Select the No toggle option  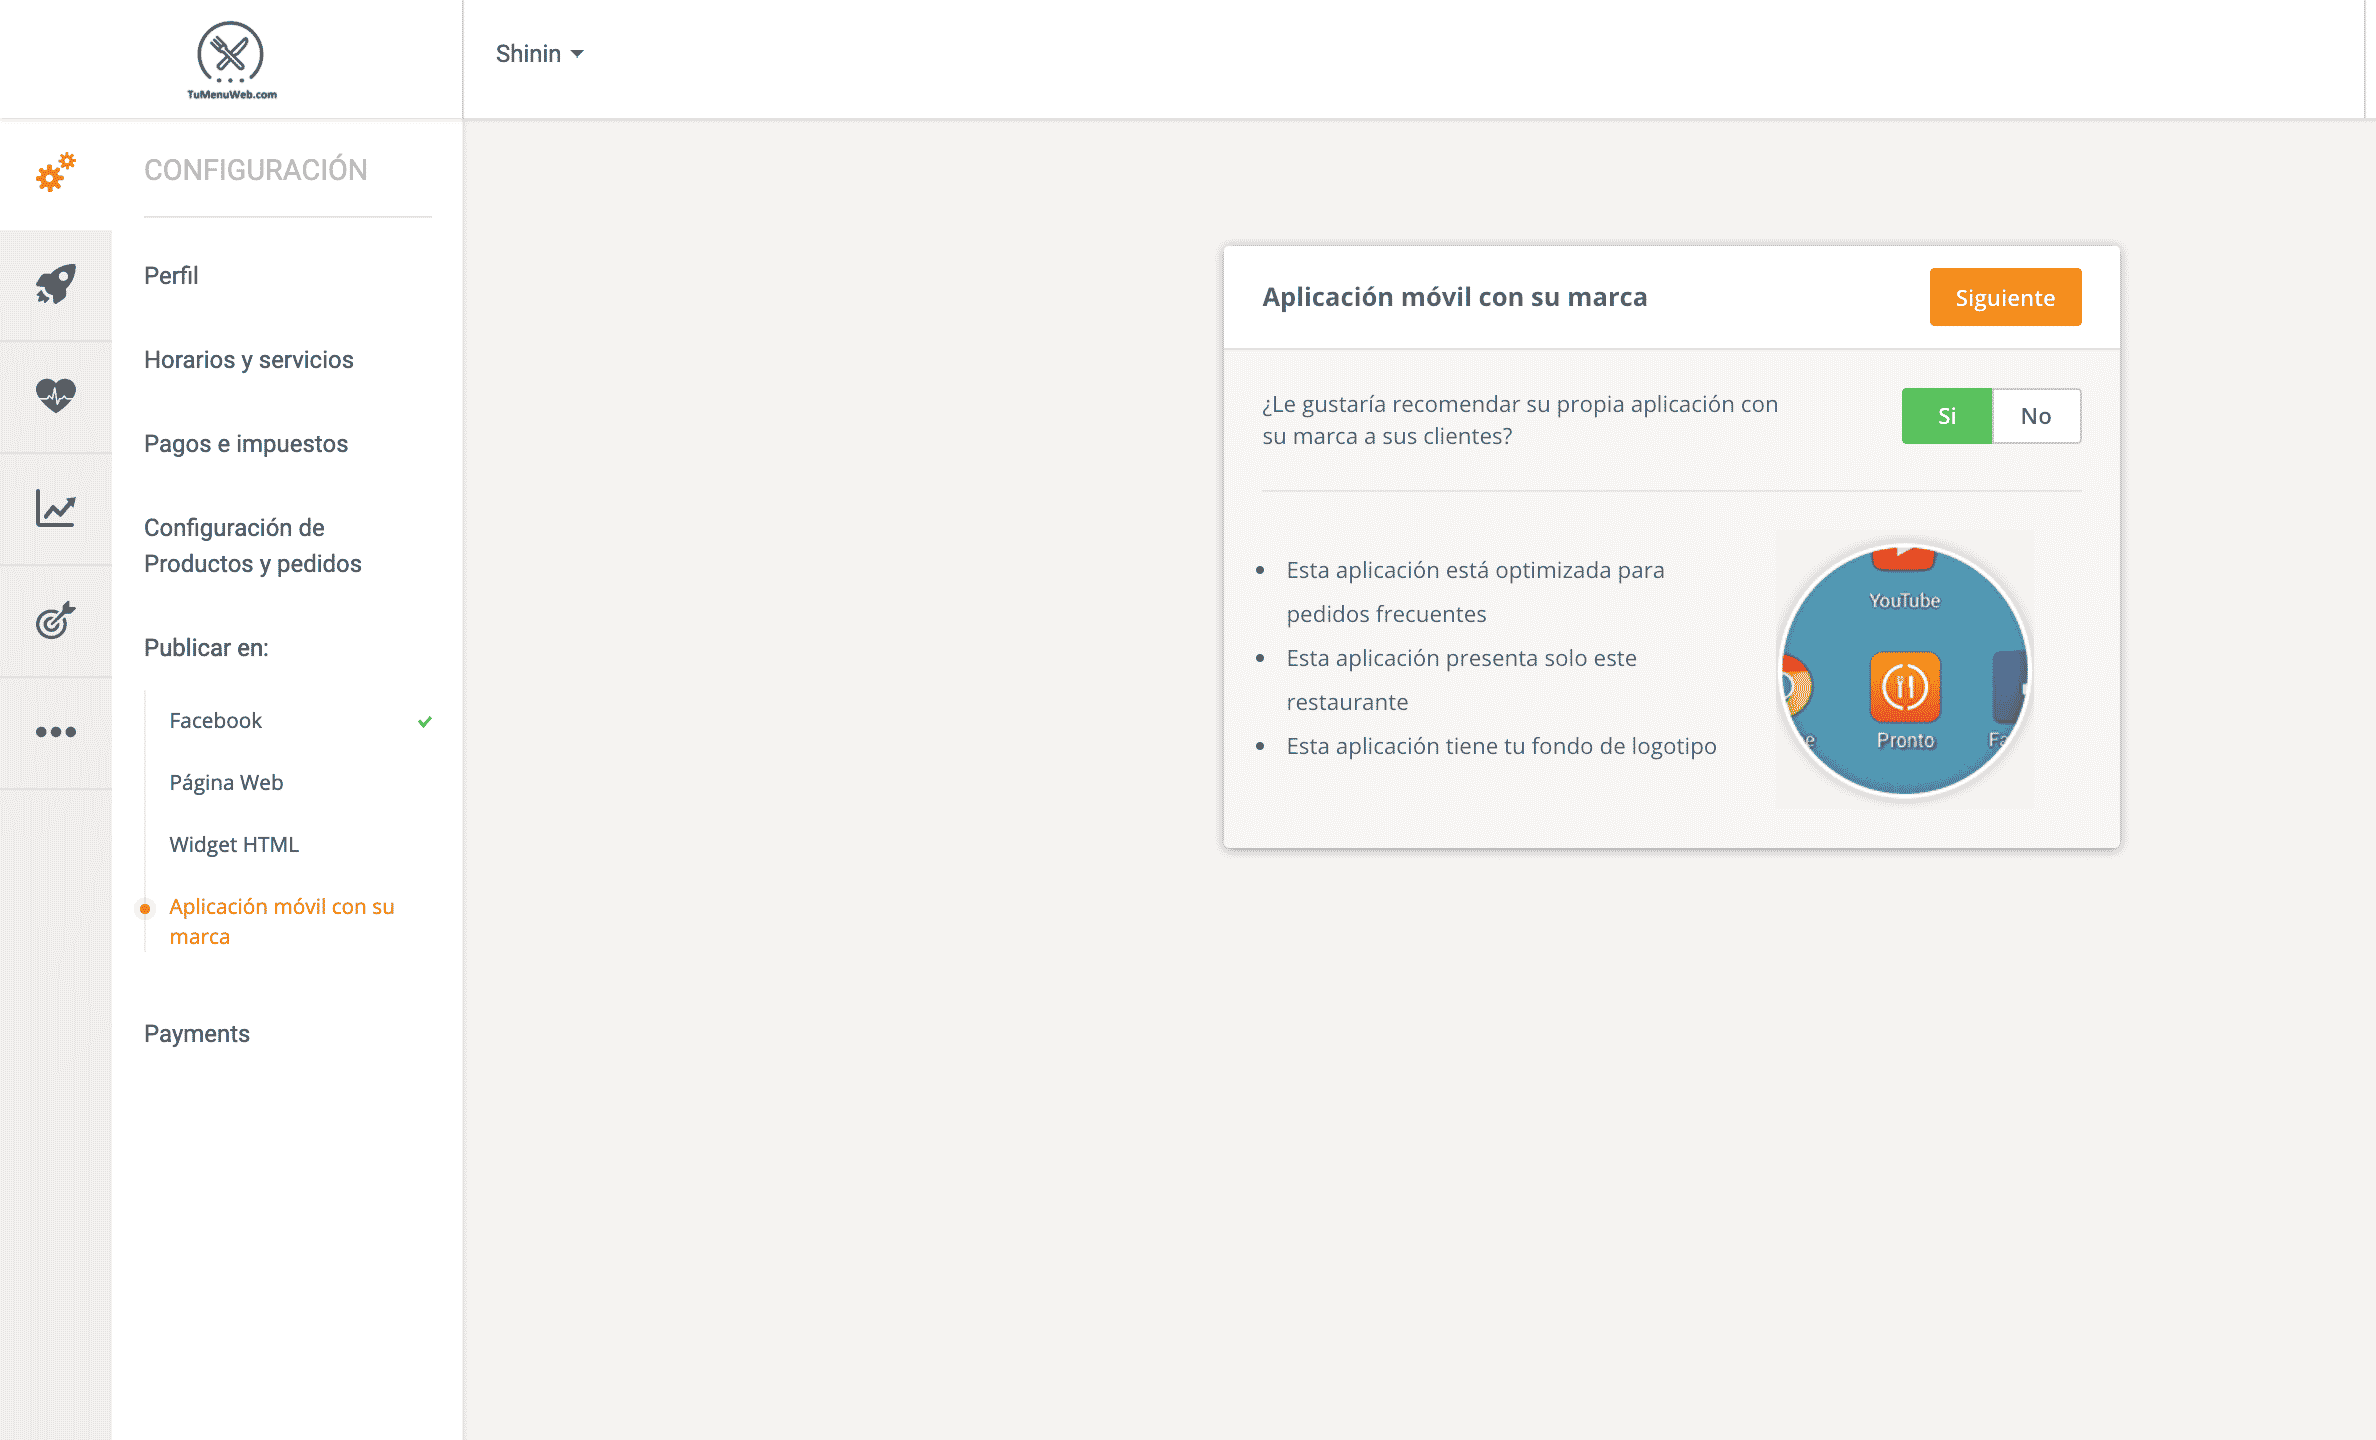tap(2036, 416)
